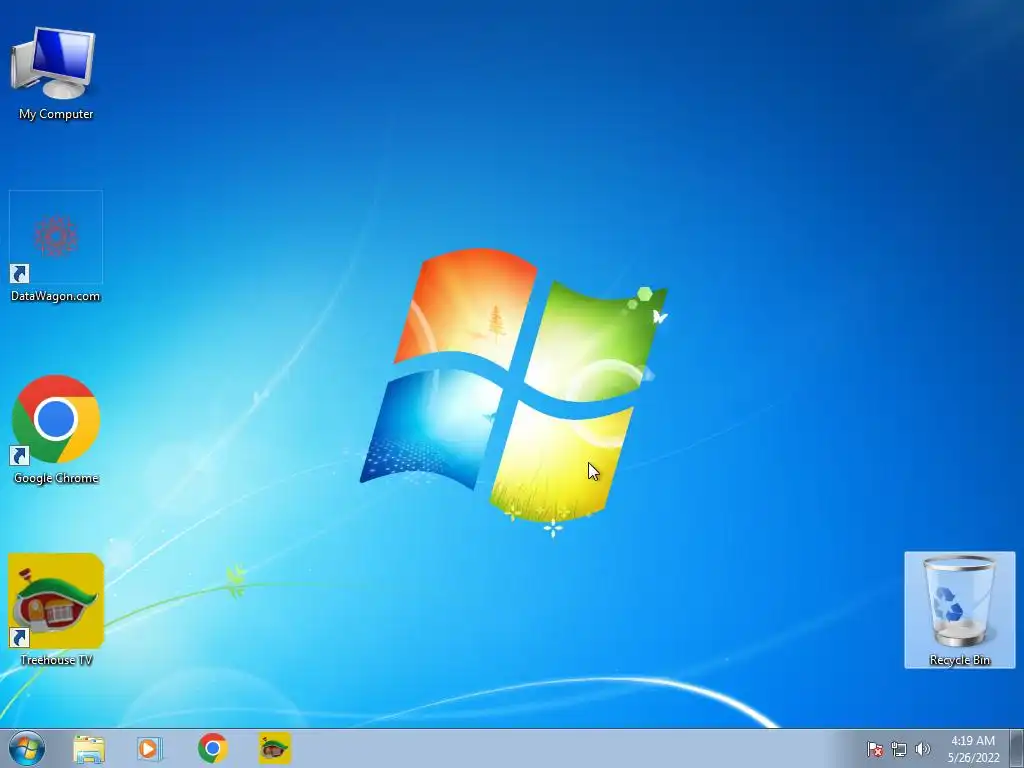This screenshot has height=768, width=1024.
Task: Click the clock showing 4:19 AM
Action: [973, 741]
